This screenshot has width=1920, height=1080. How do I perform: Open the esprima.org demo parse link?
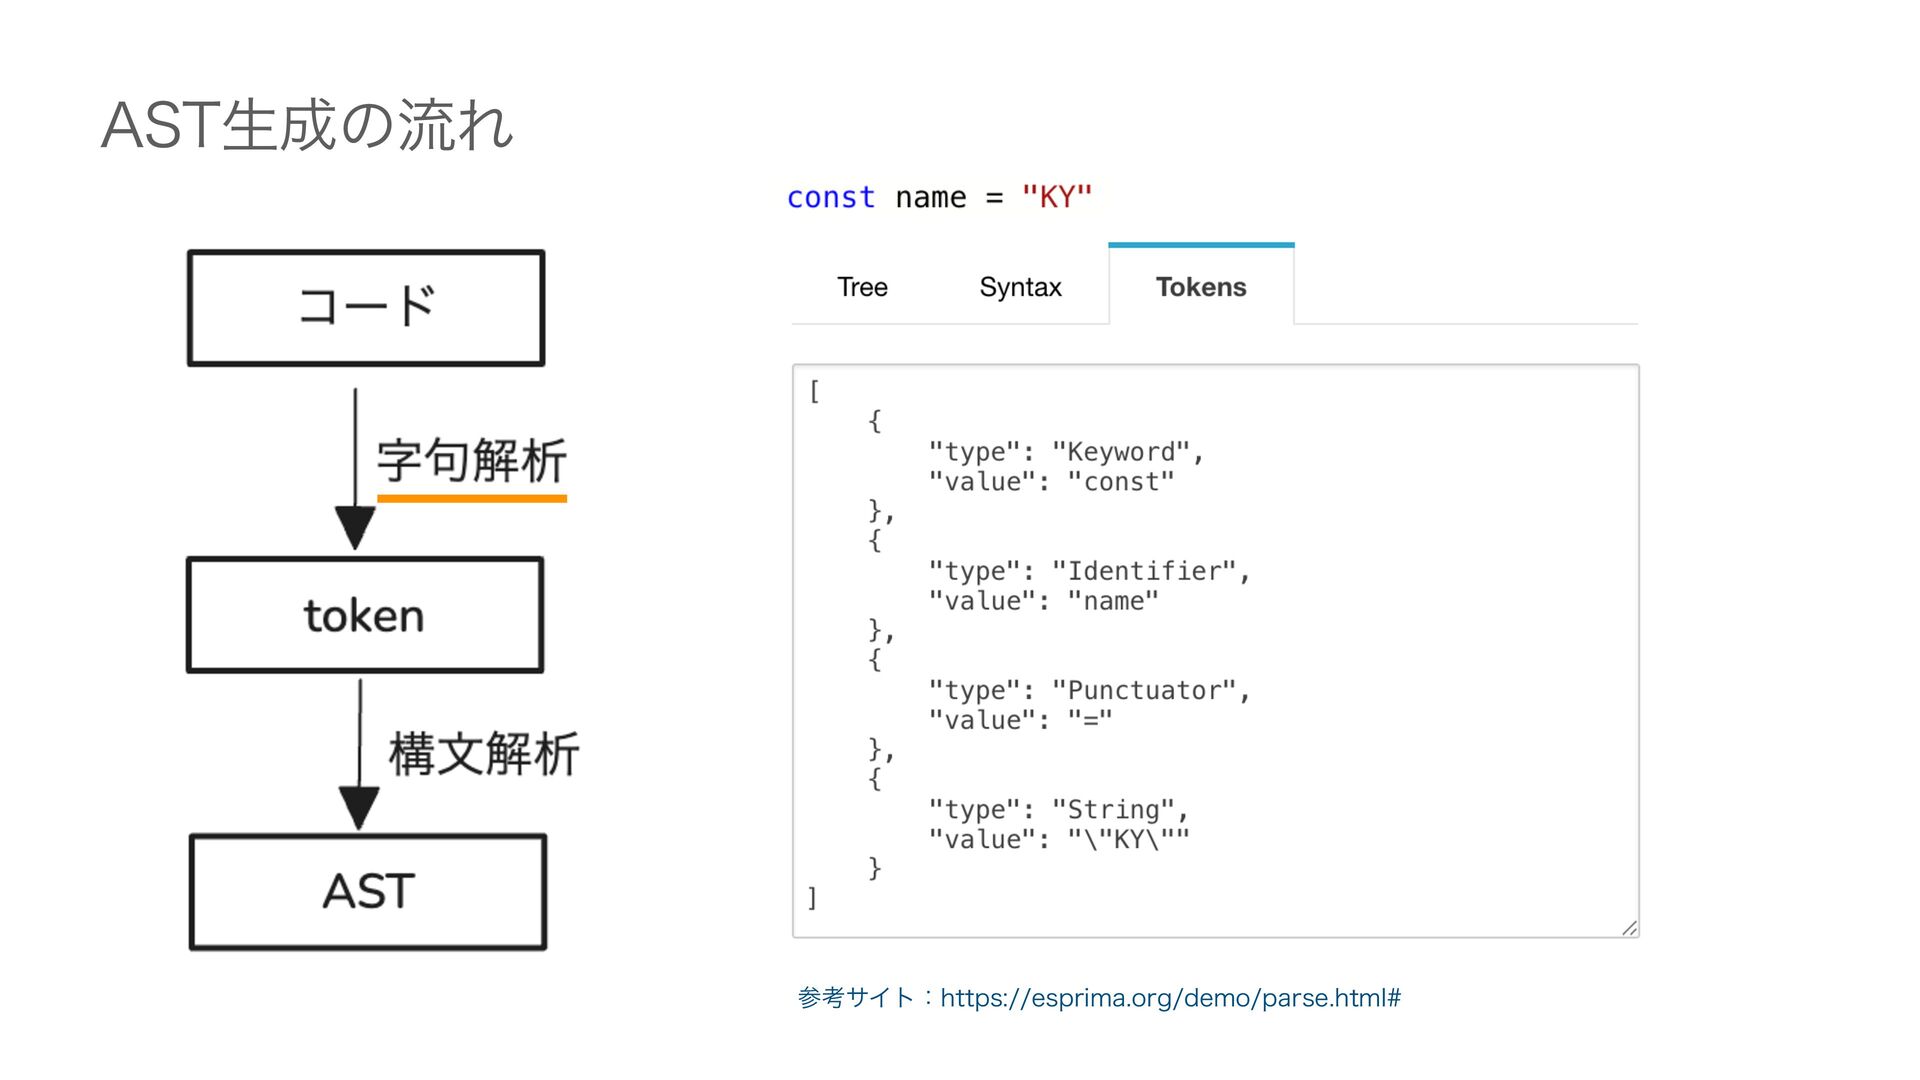(1170, 998)
